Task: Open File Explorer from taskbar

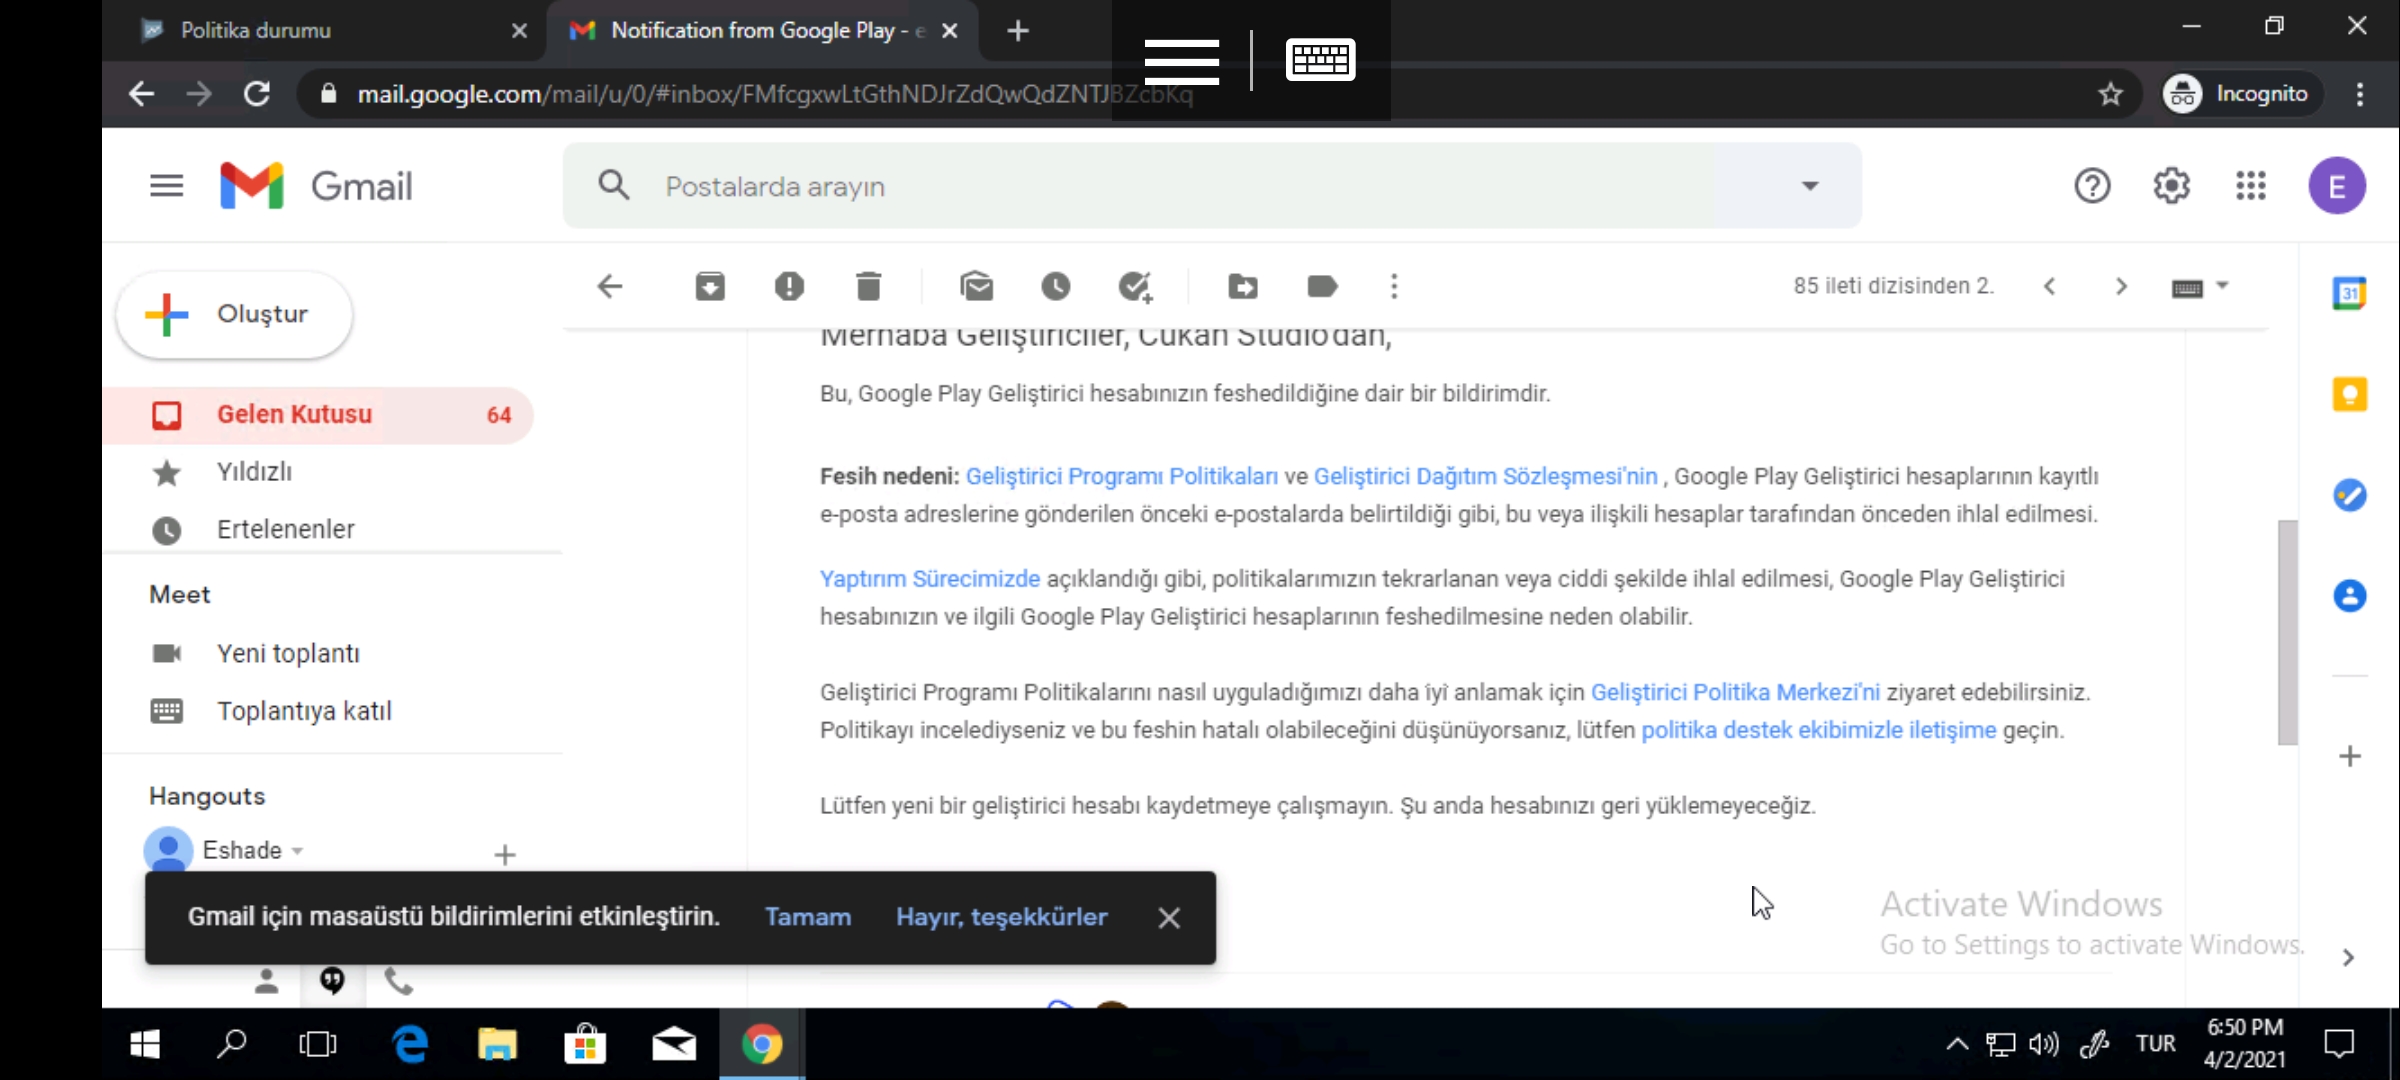Action: point(497,1044)
